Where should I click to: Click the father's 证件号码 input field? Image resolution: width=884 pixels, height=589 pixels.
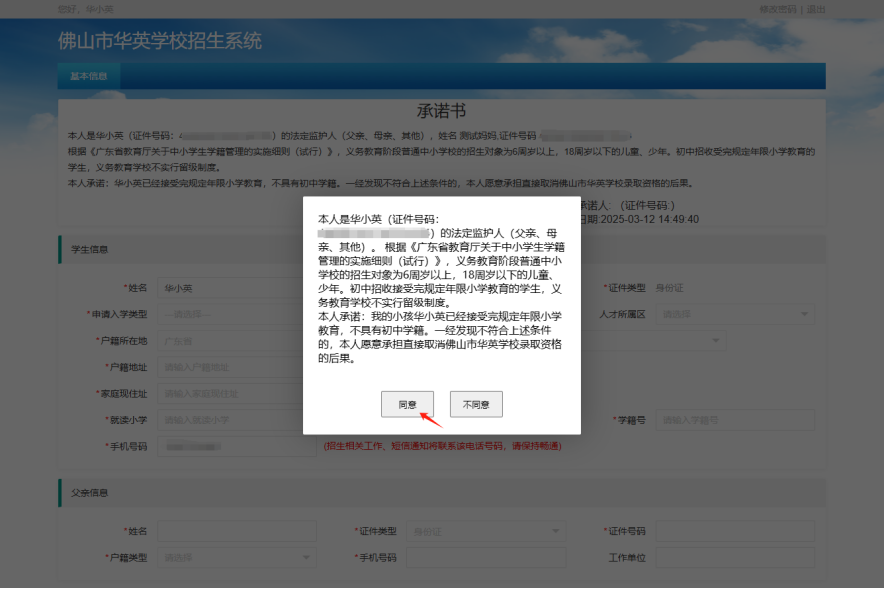(x=735, y=531)
